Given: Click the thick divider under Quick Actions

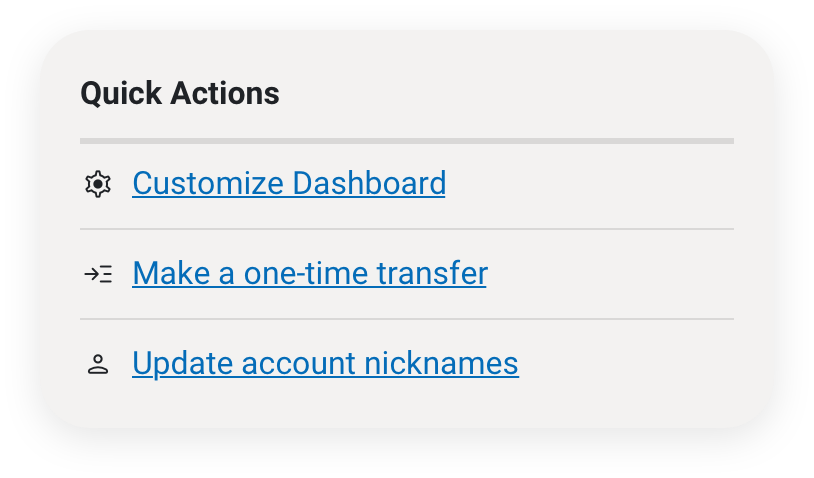Looking at the screenshot, I should click(407, 141).
